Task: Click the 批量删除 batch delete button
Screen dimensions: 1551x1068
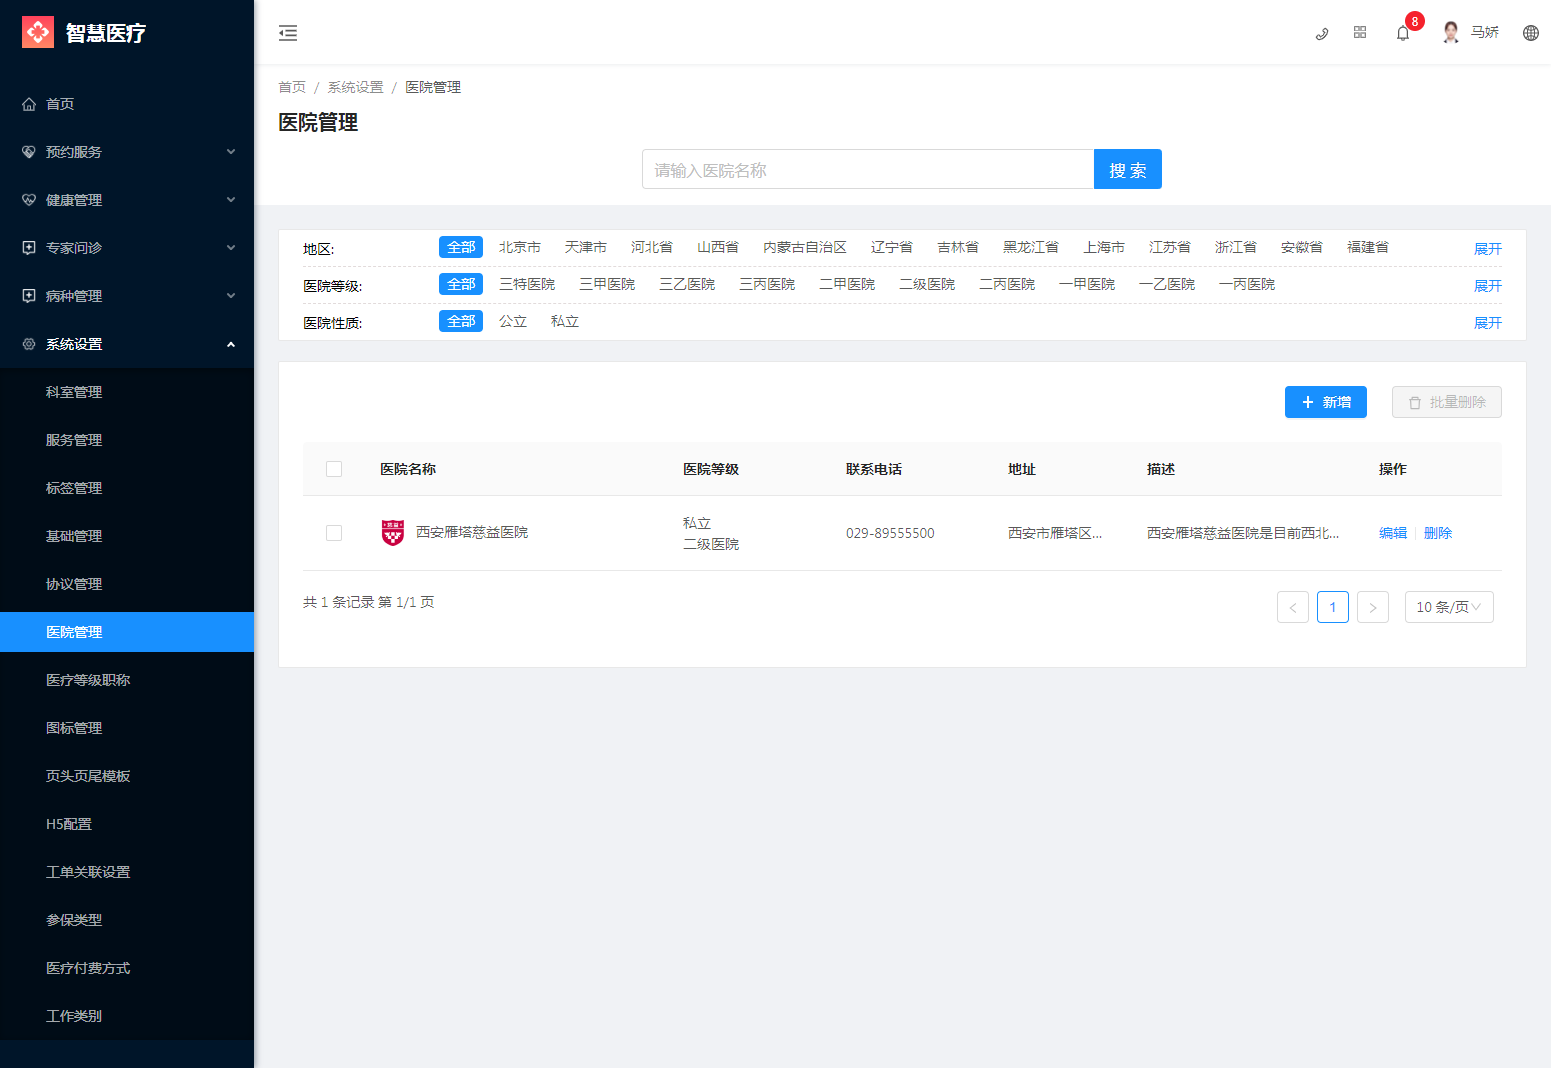Action: click(1447, 402)
